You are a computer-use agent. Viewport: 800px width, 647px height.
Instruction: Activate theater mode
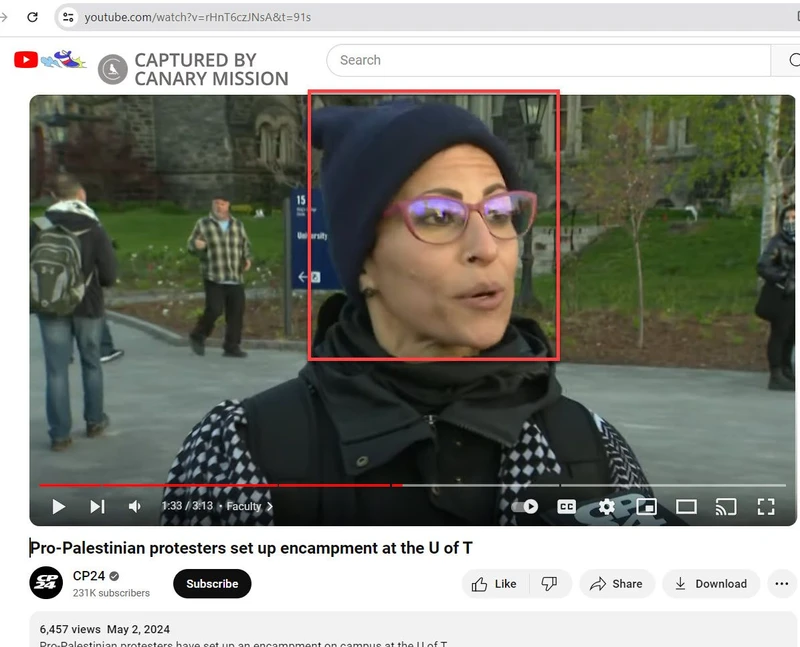(x=687, y=506)
